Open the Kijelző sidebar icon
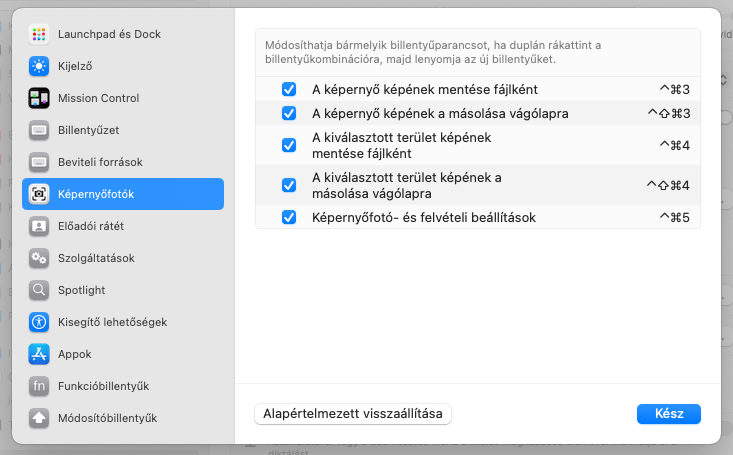The height and width of the screenshot is (455, 733). pos(39,66)
